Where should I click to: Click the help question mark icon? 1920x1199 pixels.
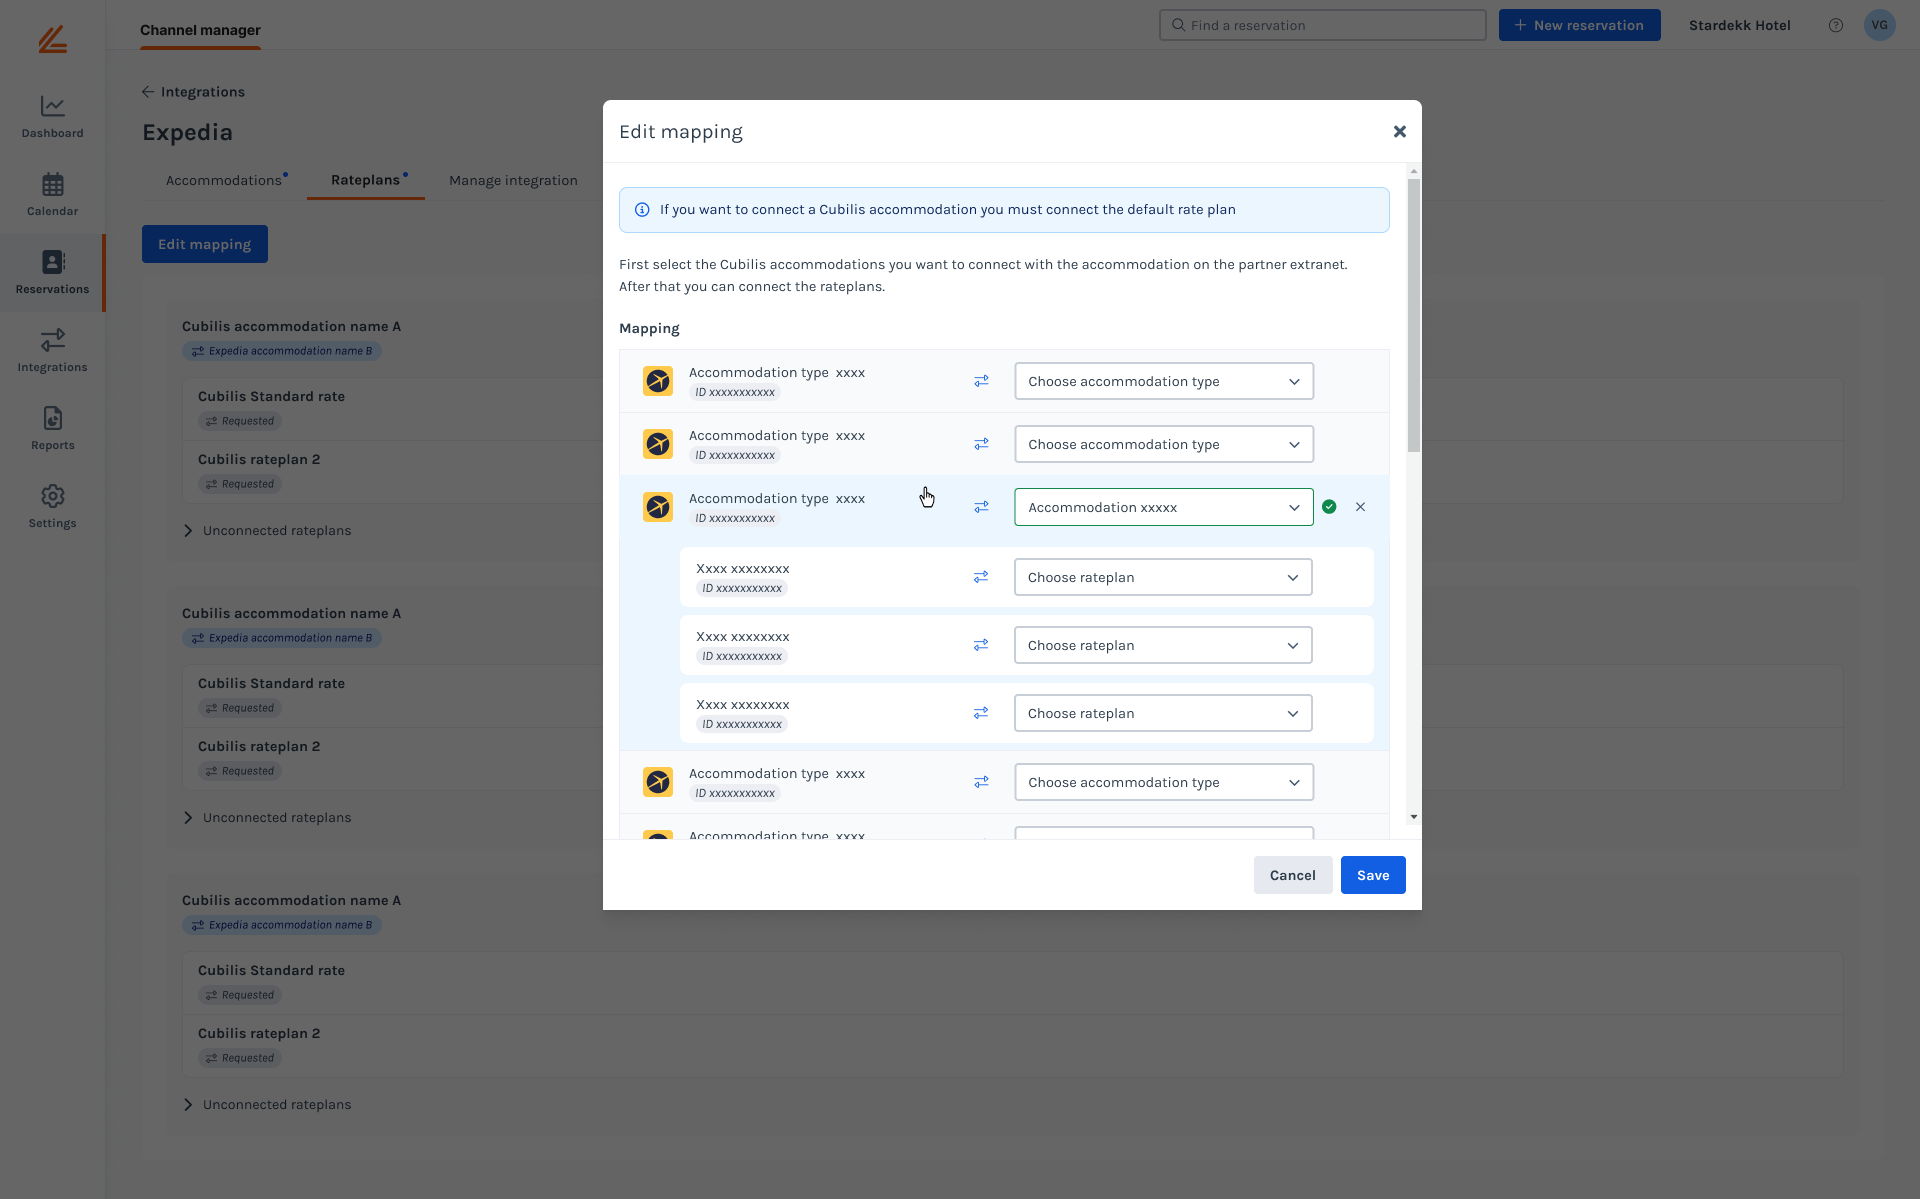tap(1835, 26)
